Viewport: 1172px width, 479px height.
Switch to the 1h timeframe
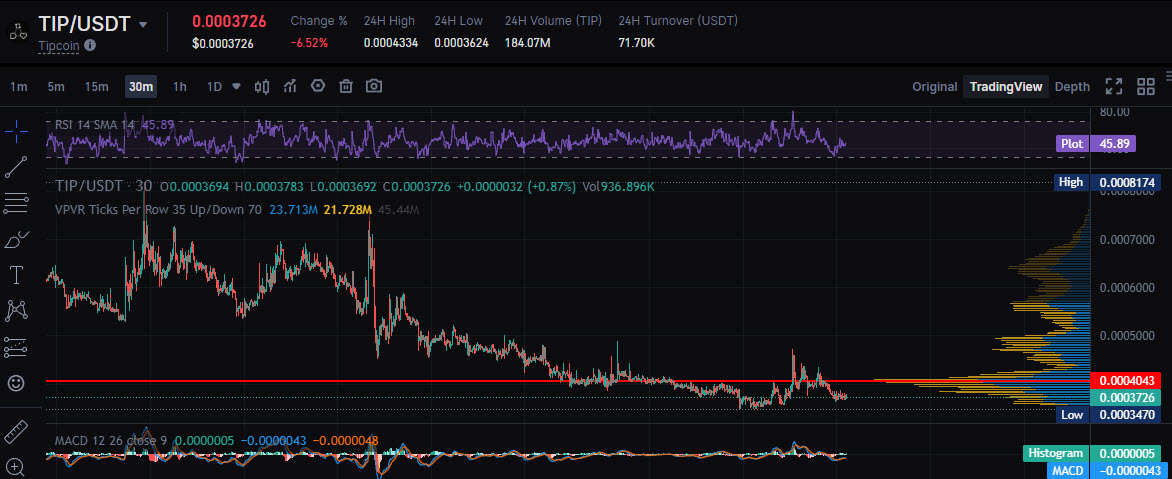pyautogui.click(x=180, y=87)
